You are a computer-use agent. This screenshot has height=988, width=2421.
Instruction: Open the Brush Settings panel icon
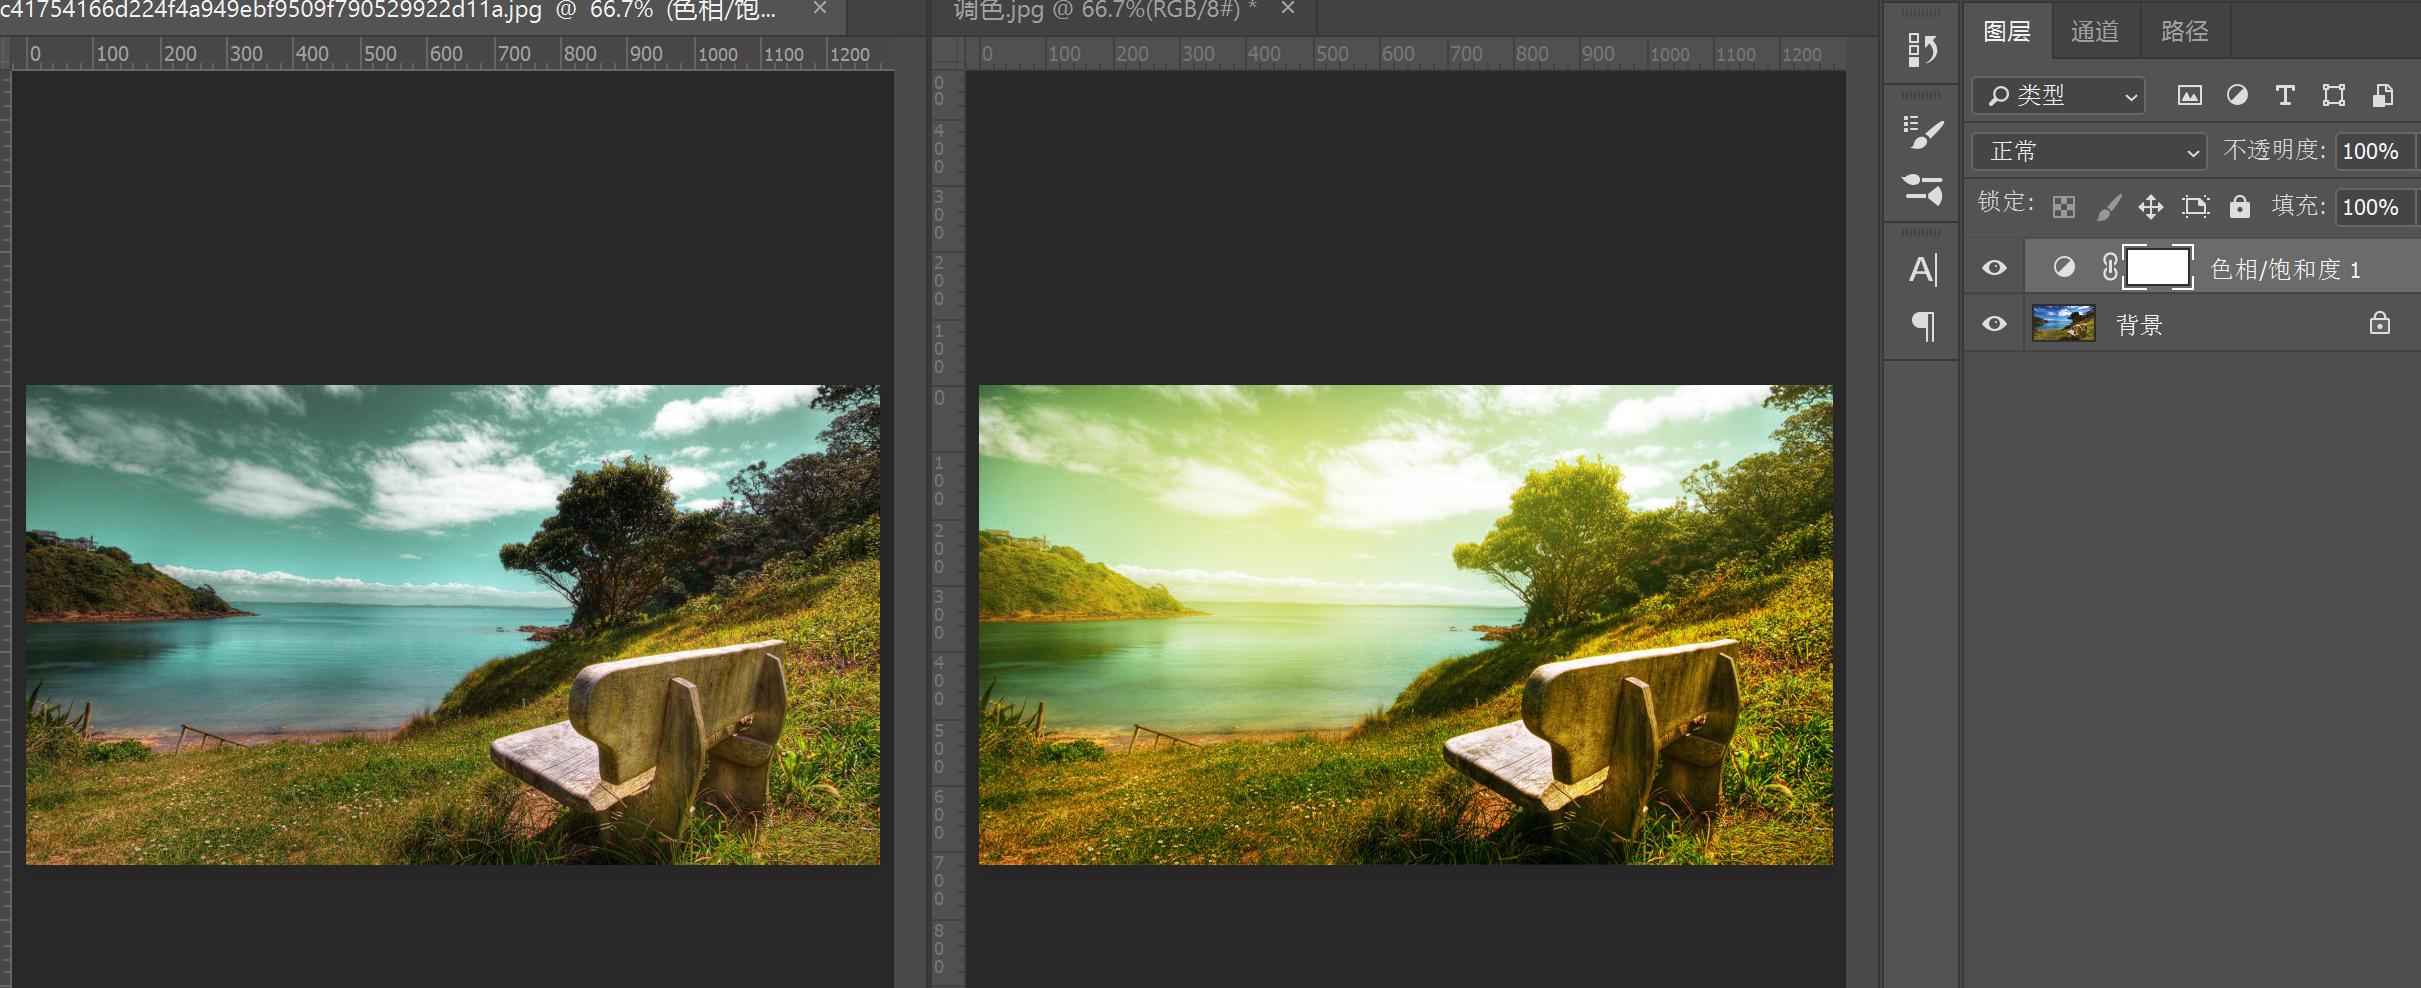pos(1921,132)
